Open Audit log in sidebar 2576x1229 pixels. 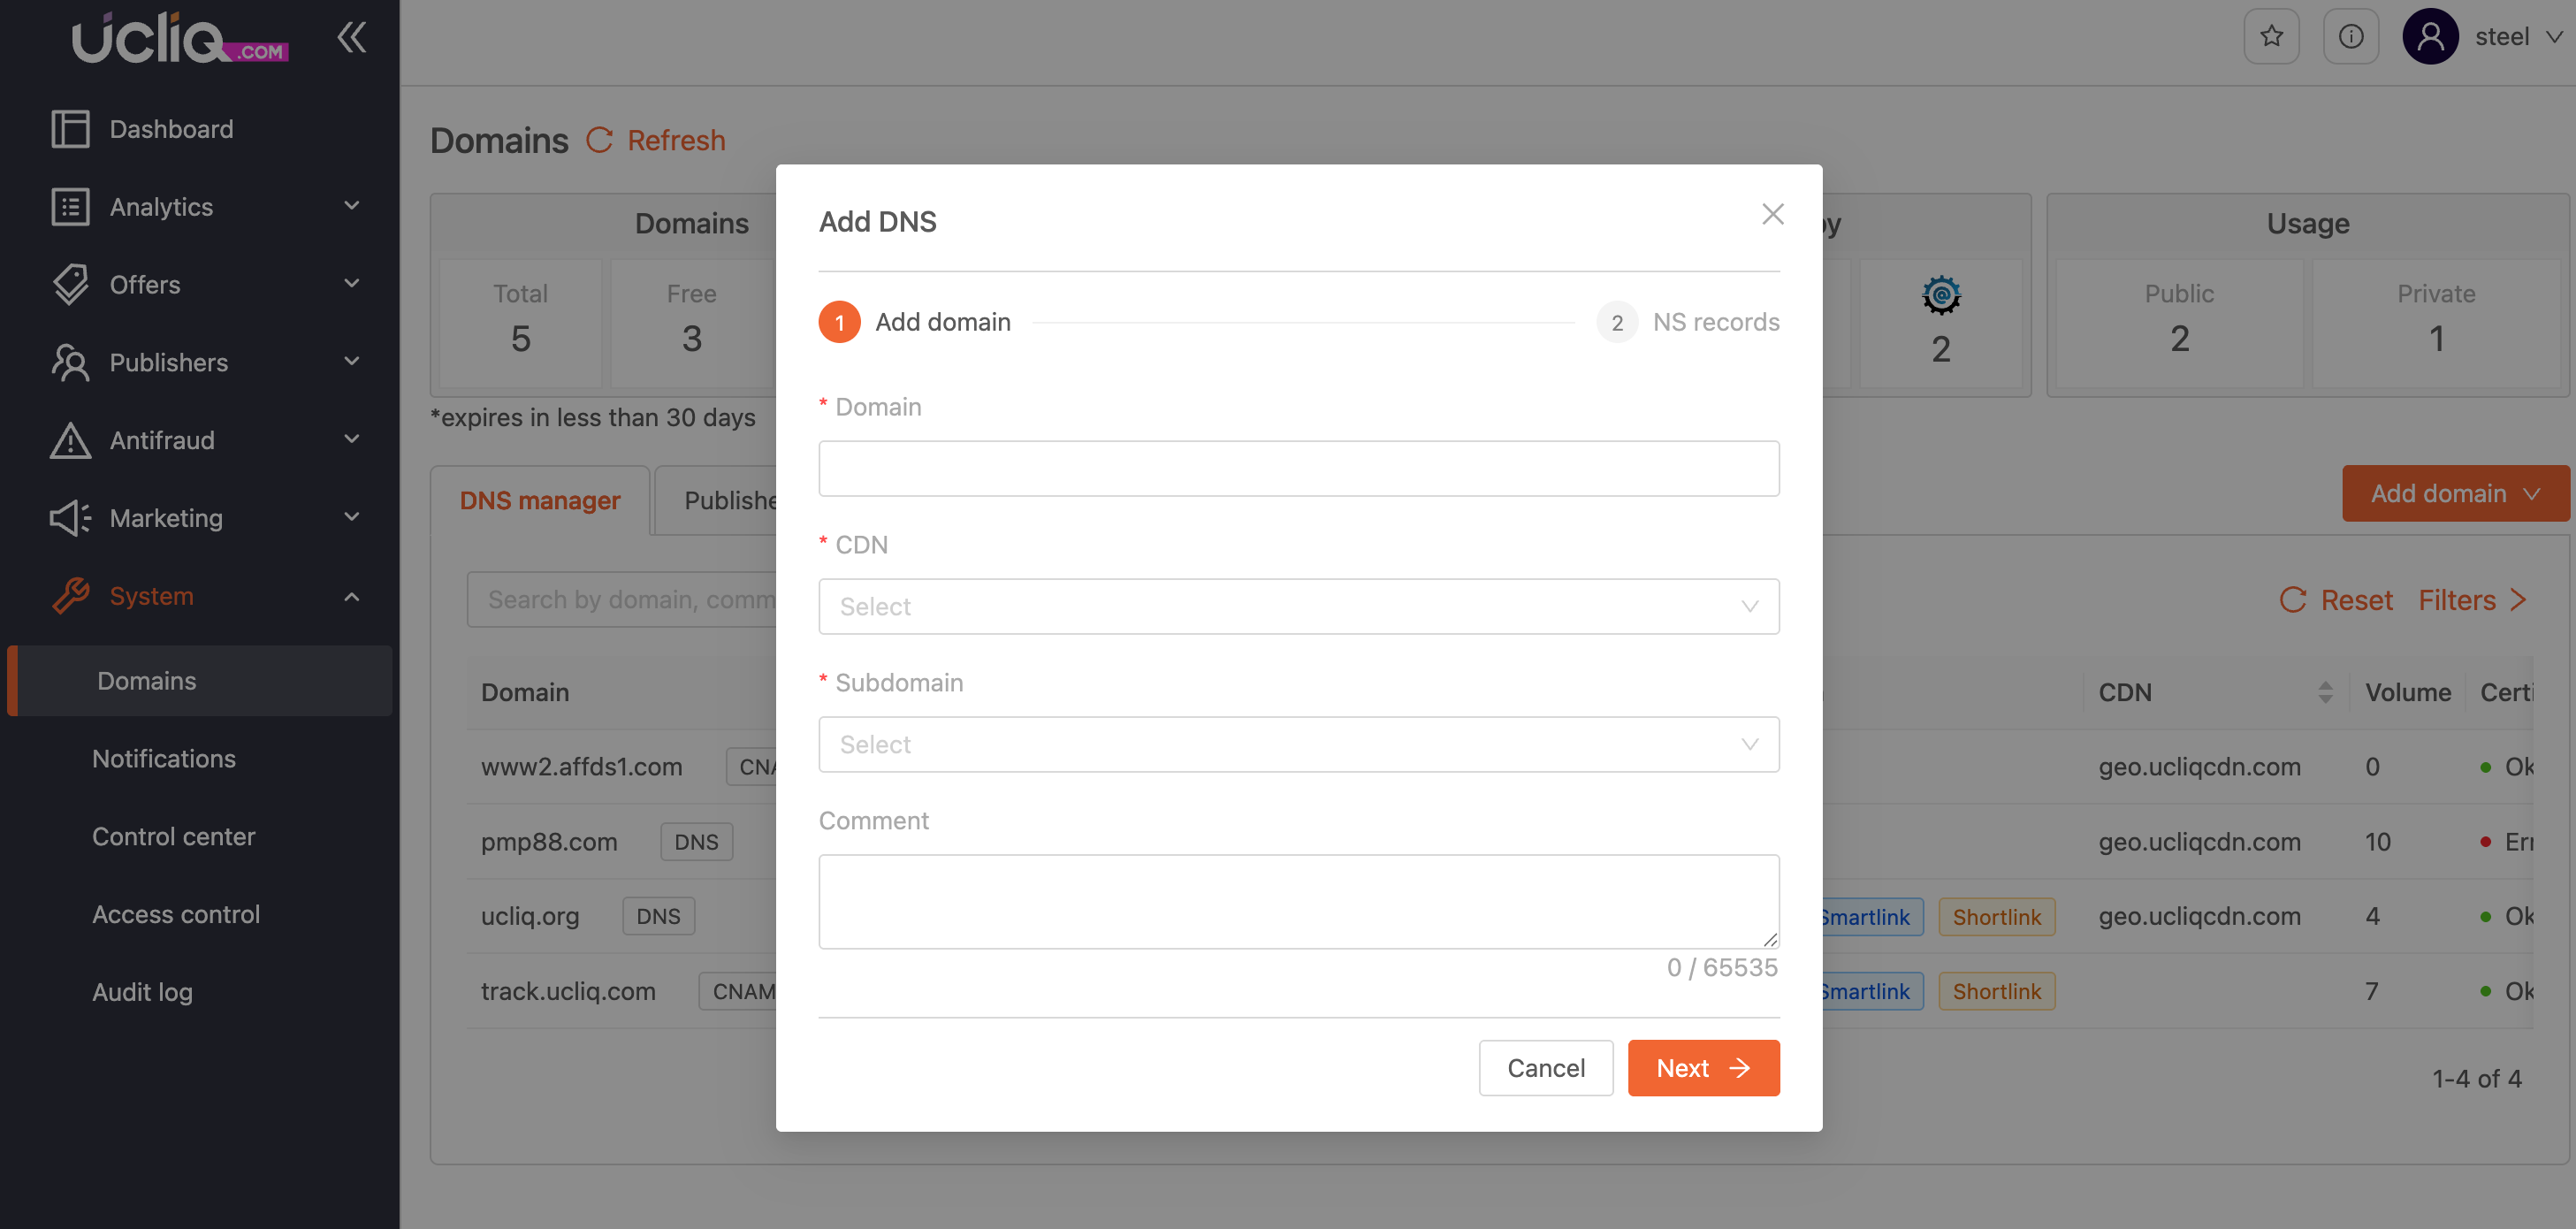(142, 992)
